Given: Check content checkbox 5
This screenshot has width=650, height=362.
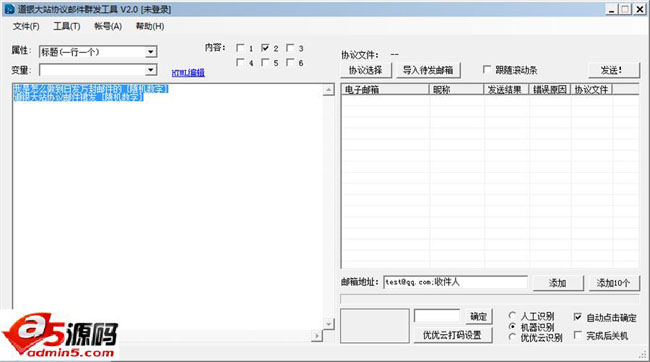Looking at the screenshot, I should pos(265,63).
